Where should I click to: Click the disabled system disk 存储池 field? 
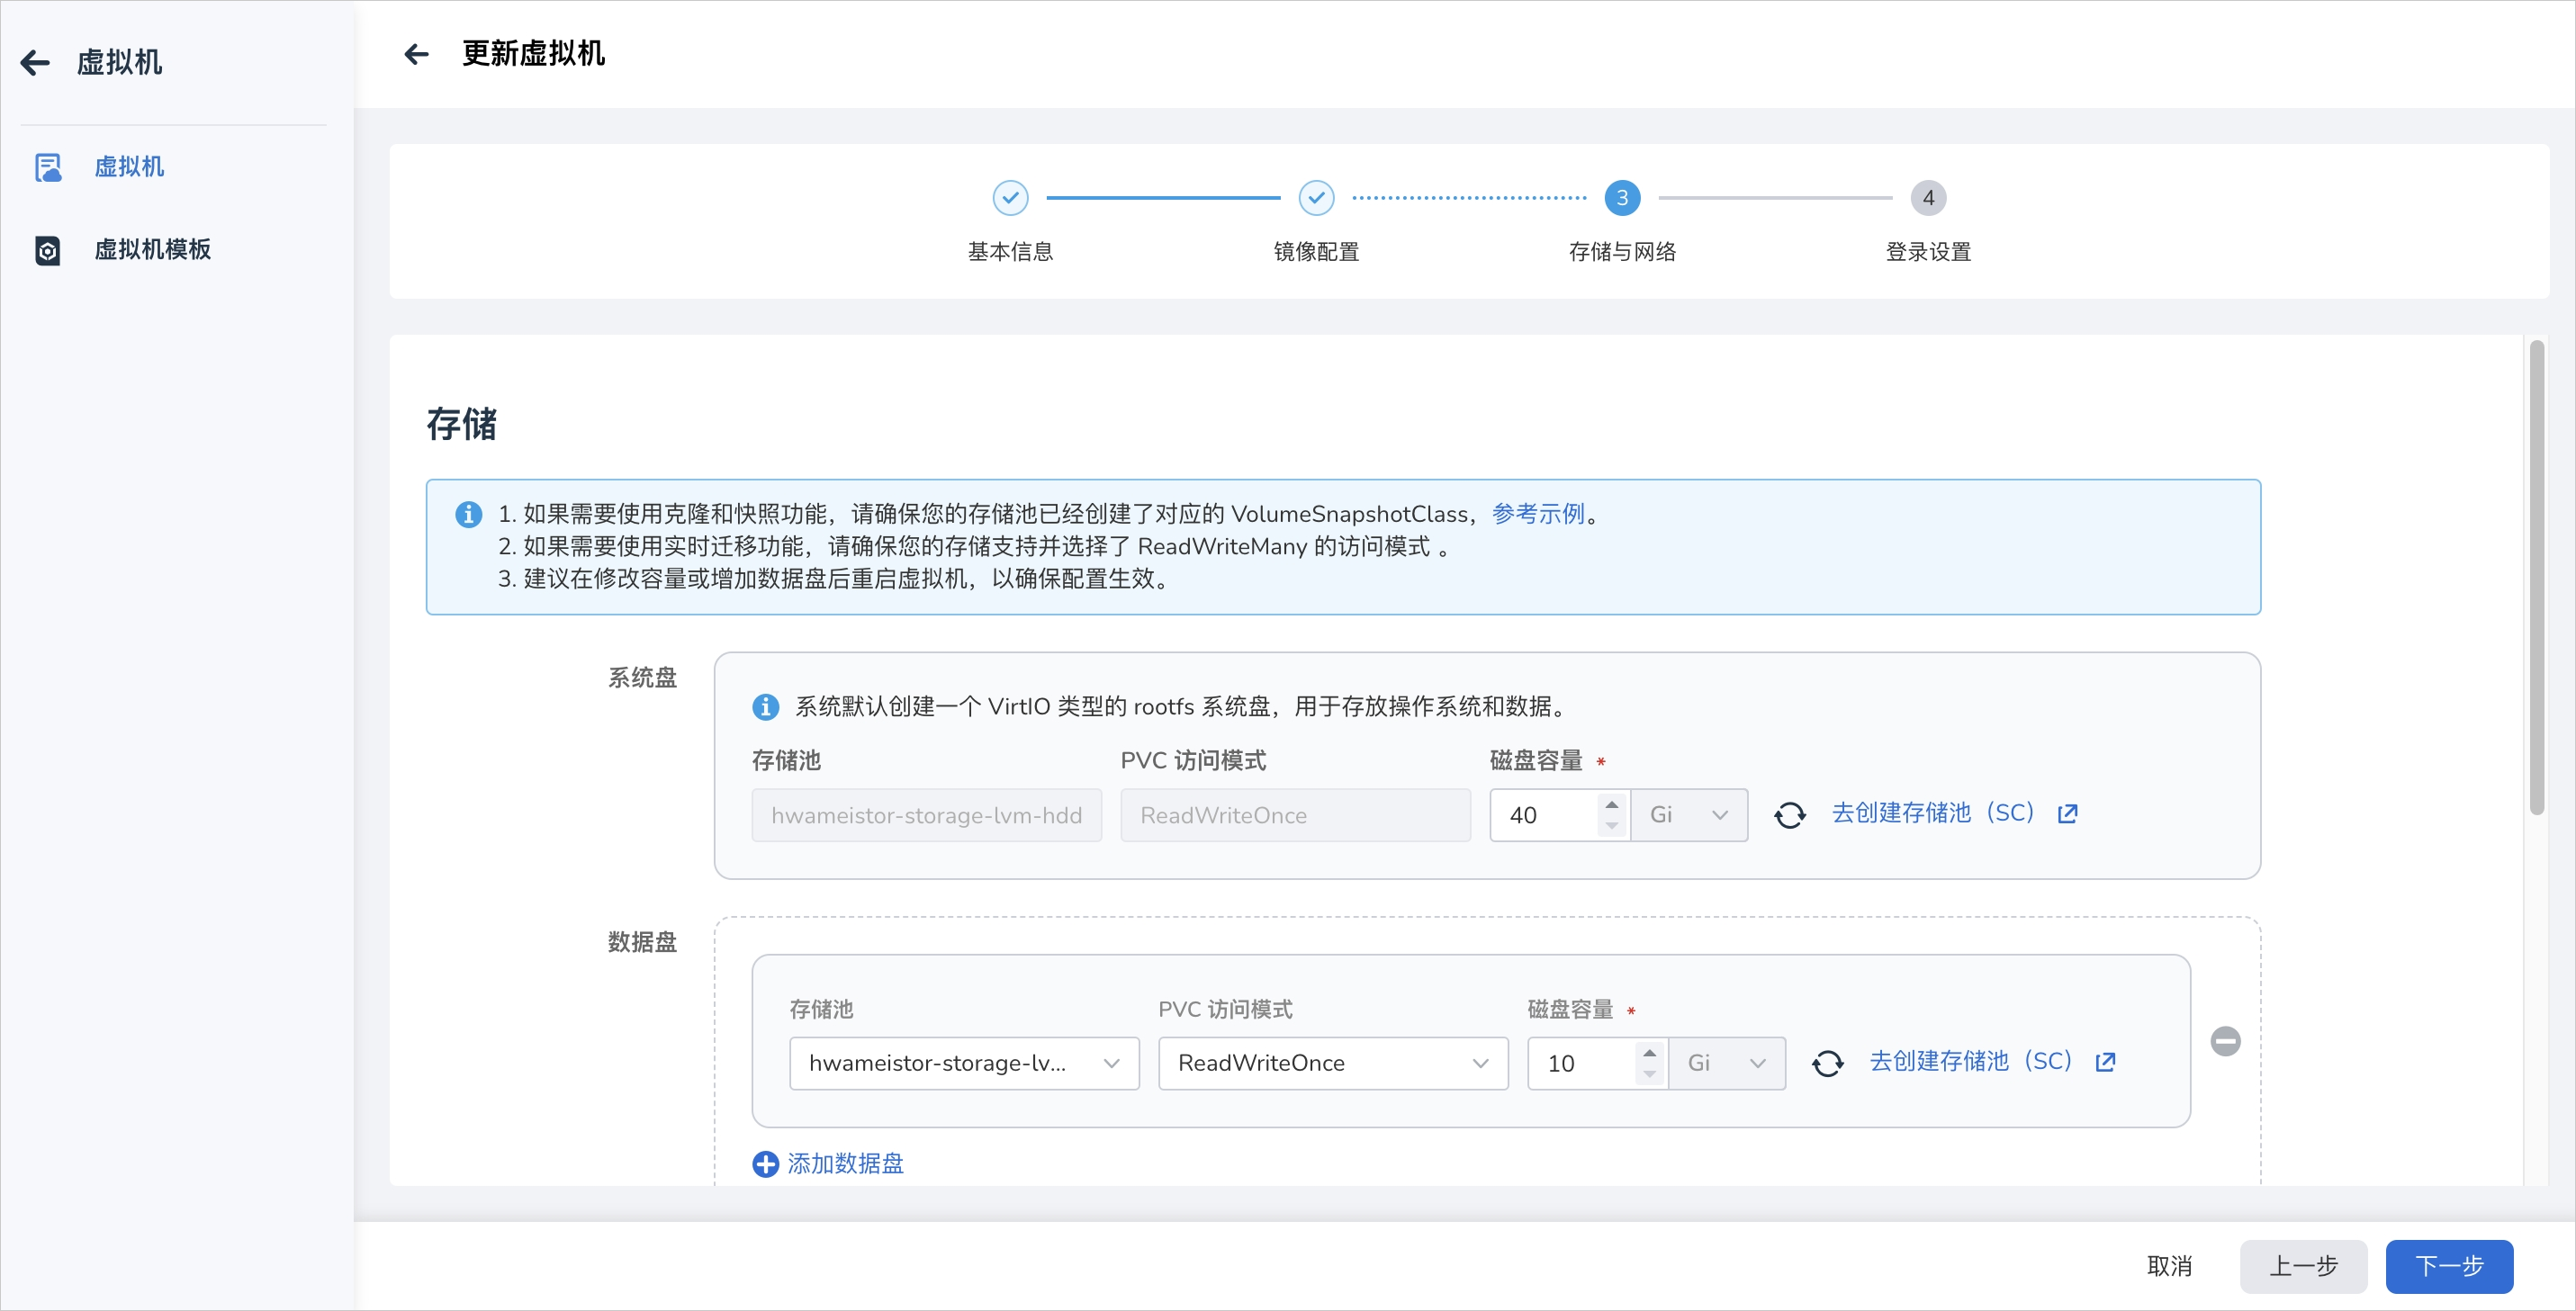[x=926, y=815]
